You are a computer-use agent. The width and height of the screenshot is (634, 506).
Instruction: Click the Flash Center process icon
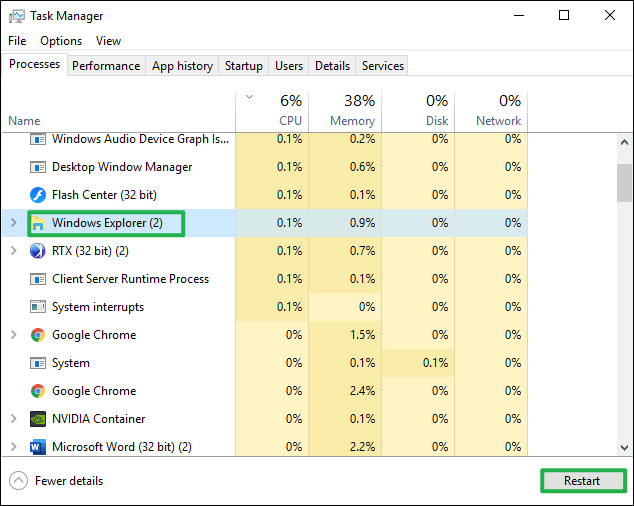click(38, 195)
